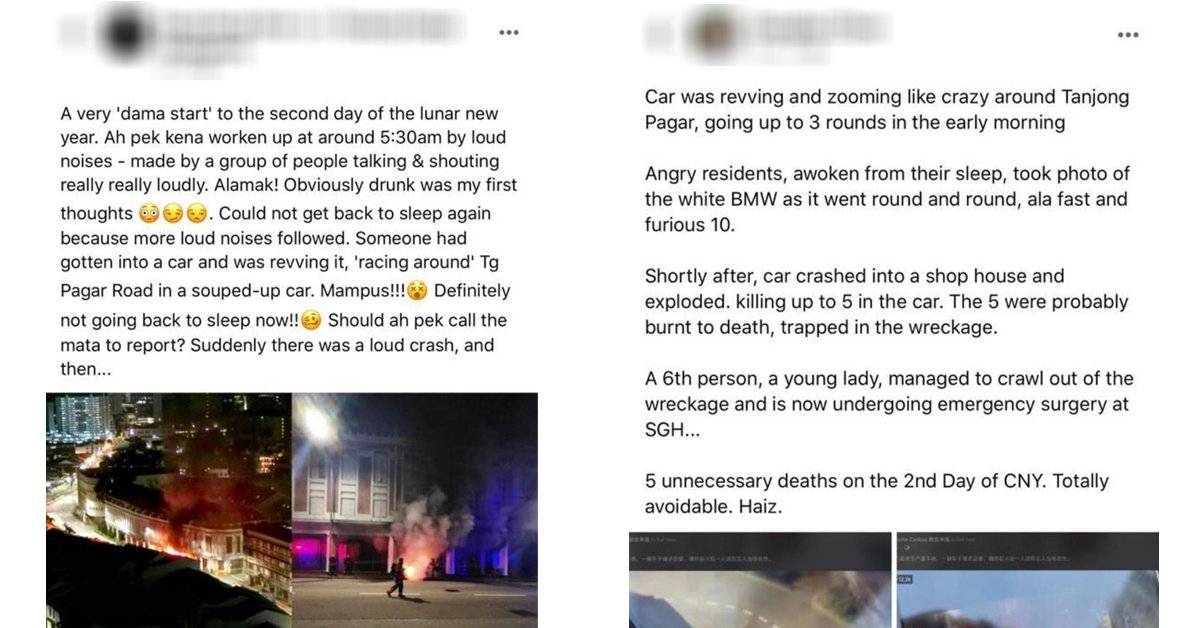Open the left post's three-dot options menu
This screenshot has height=628, width=1200.
pyautogui.click(x=509, y=33)
